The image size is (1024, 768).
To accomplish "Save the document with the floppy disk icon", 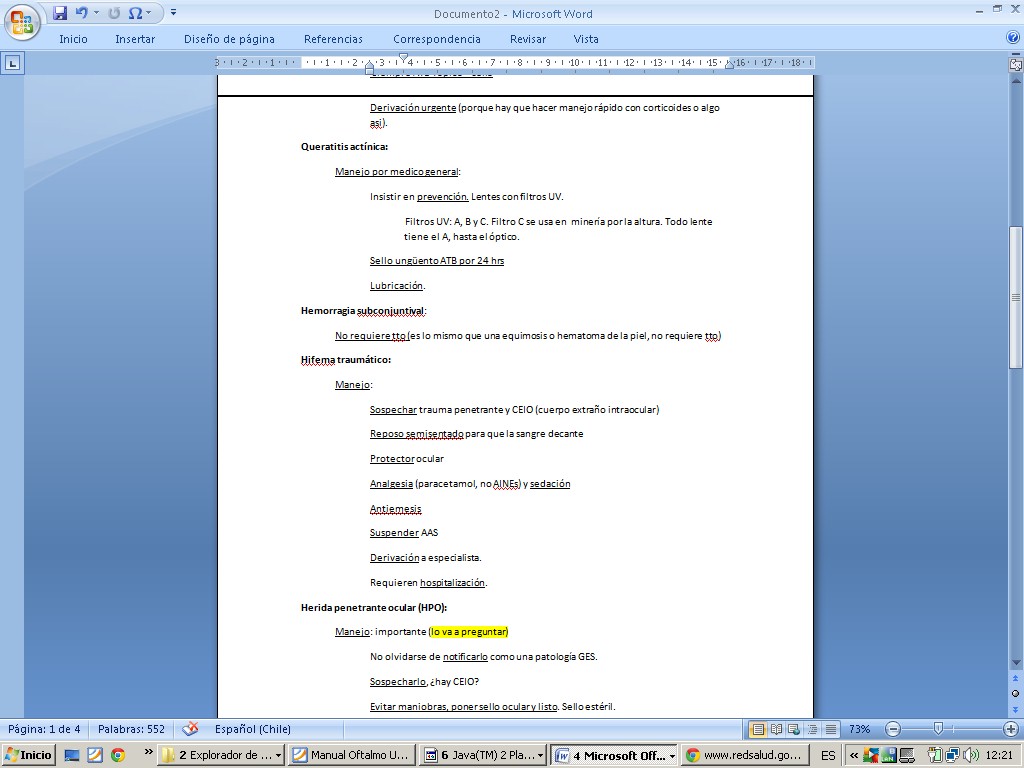I will (60, 13).
